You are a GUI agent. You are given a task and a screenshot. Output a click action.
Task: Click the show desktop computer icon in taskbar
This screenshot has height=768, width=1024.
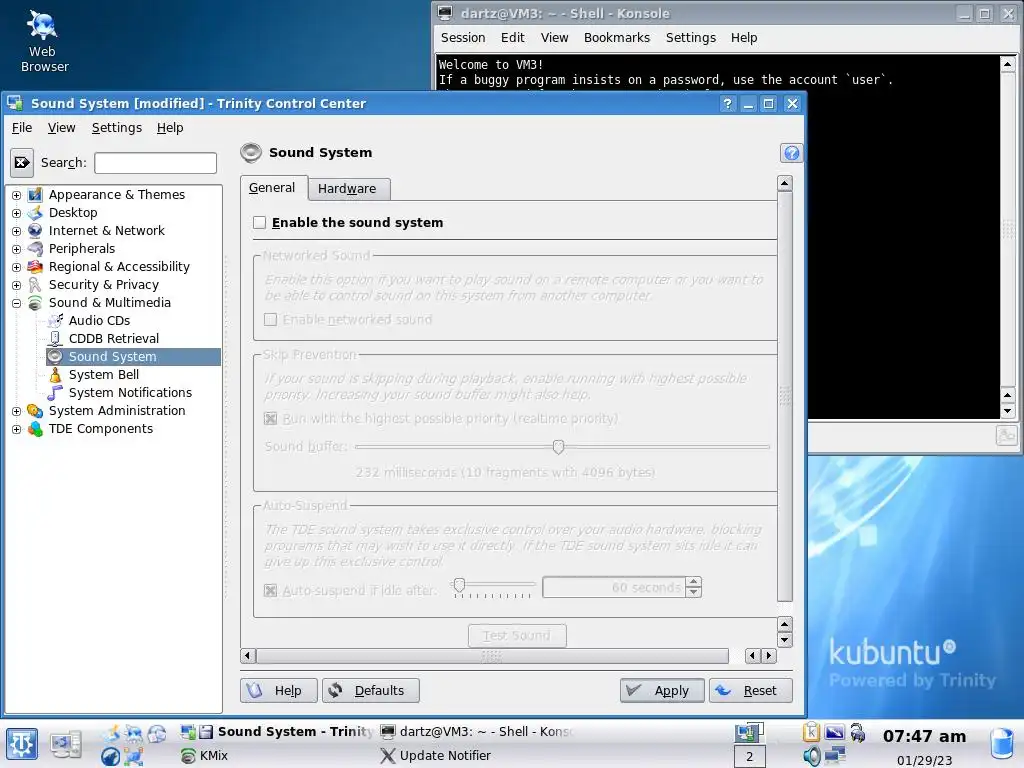point(66,744)
